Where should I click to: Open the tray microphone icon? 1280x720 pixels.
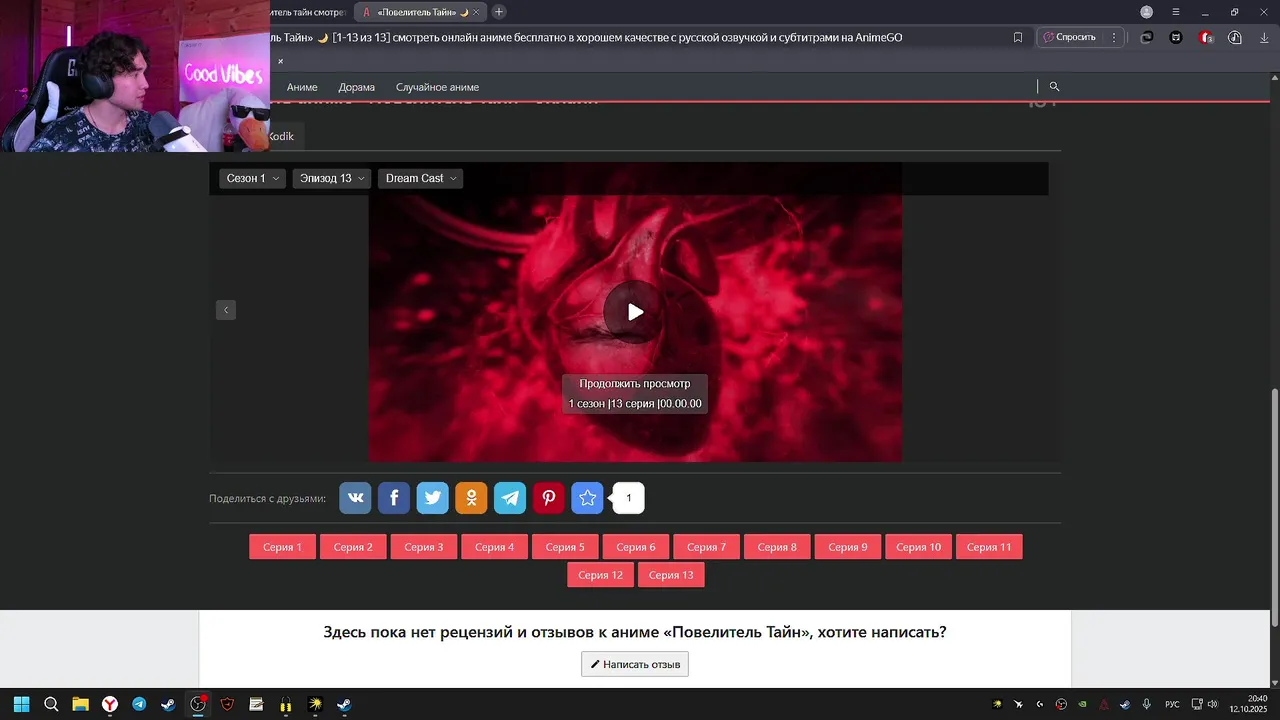click(x=1147, y=704)
